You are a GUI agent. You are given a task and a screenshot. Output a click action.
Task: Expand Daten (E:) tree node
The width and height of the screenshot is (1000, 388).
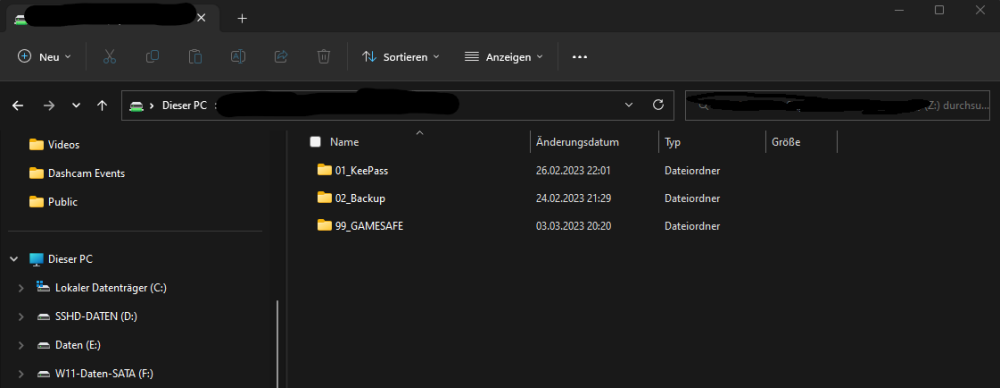(21, 345)
